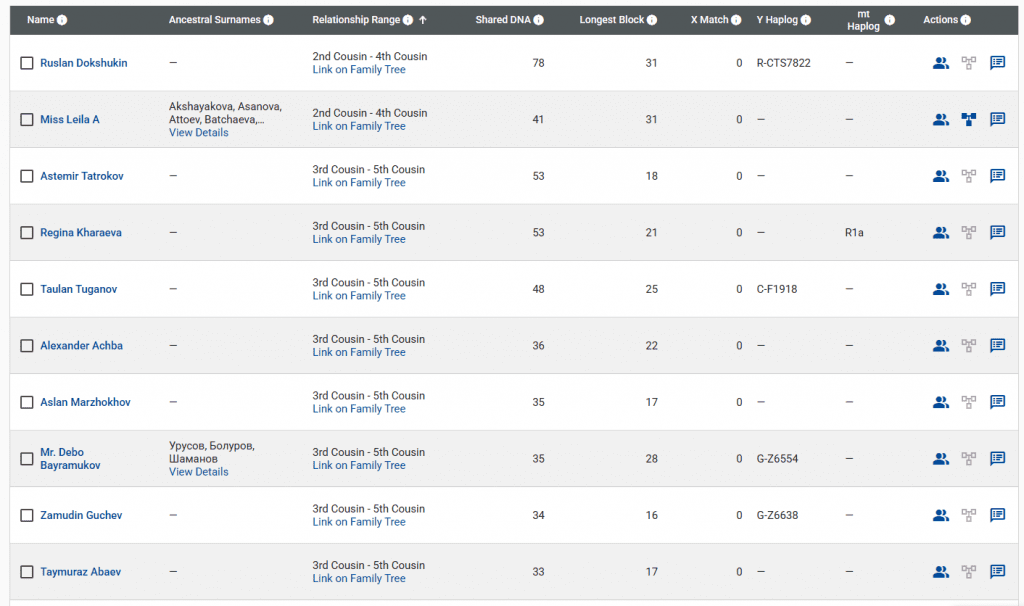Open the notes icon for Astemir Tatrokov
The image size is (1024, 606).
997,176
